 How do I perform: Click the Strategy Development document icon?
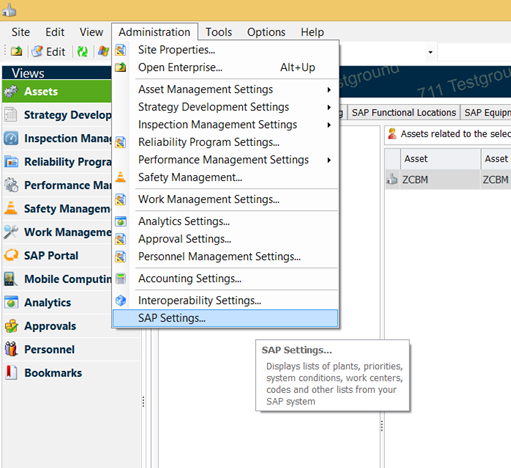click(x=11, y=115)
